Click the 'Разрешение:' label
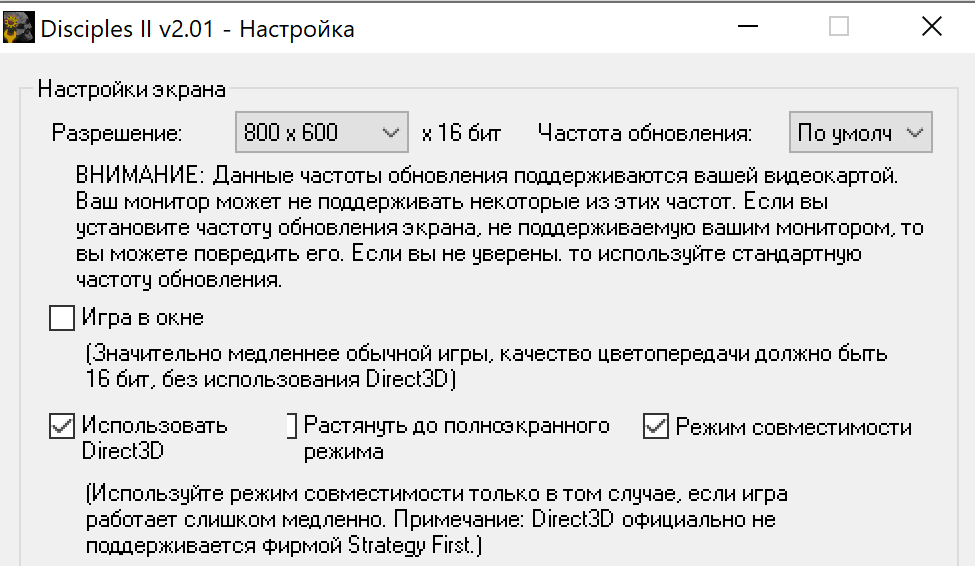 (118, 132)
